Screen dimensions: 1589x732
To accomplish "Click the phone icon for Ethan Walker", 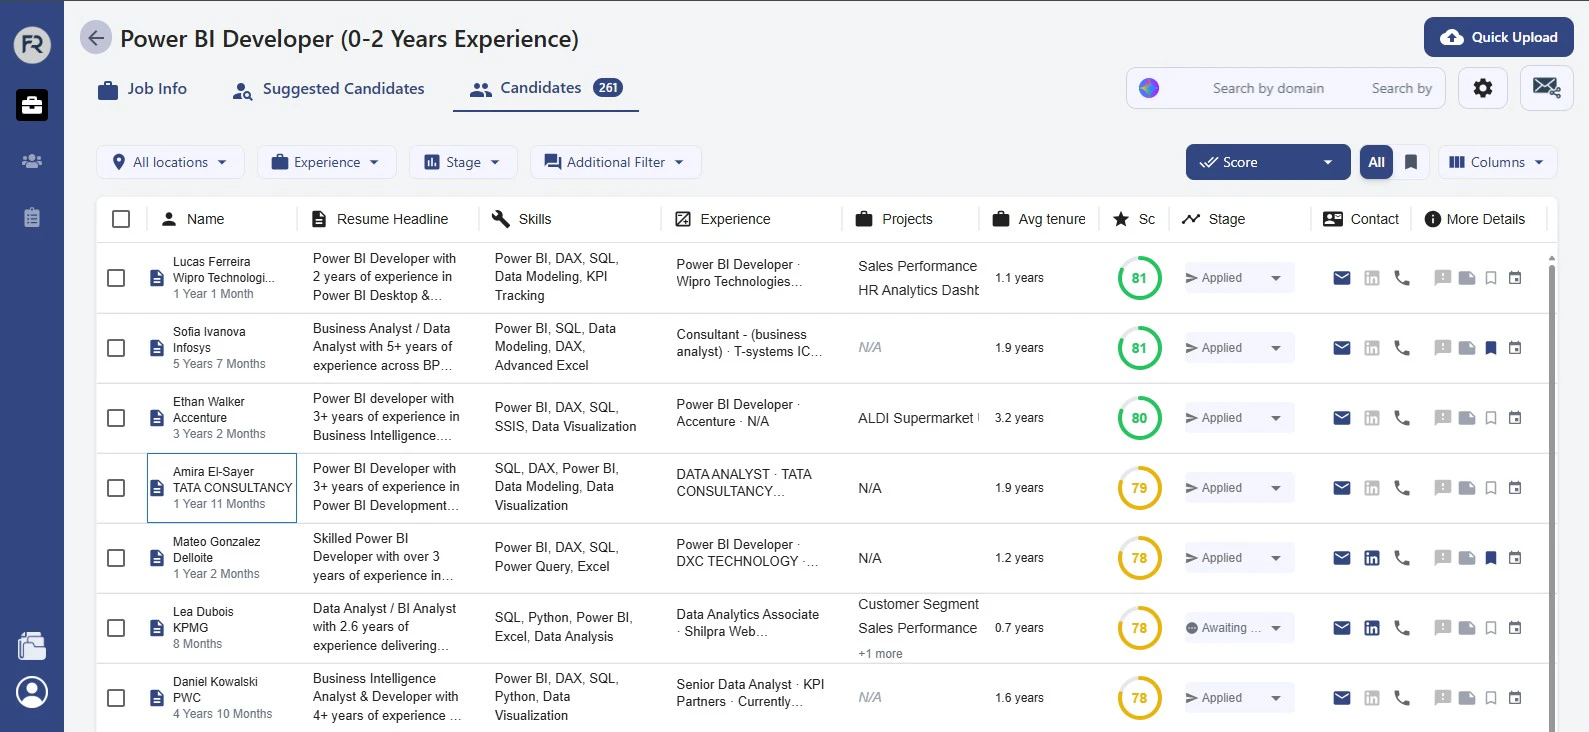I will tap(1402, 418).
